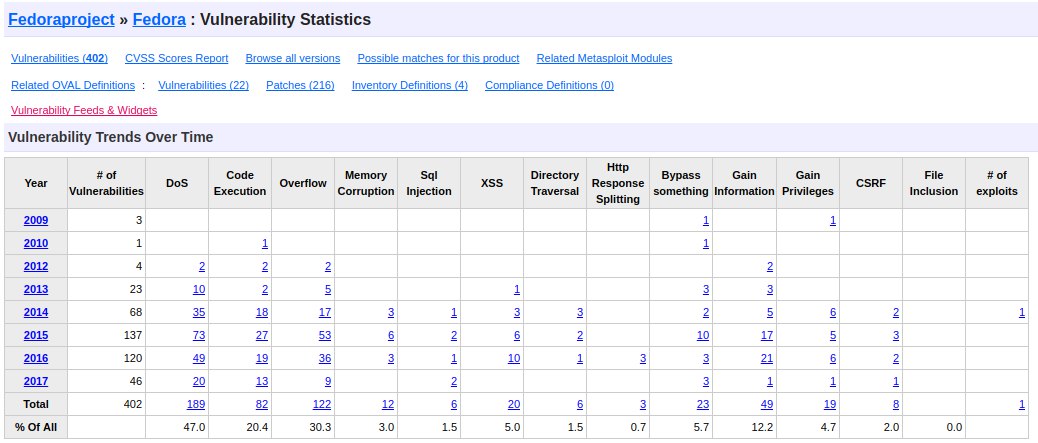Open 2014 DoS count 35
Screen dimensions: 1038x443
tap(199, 313)
